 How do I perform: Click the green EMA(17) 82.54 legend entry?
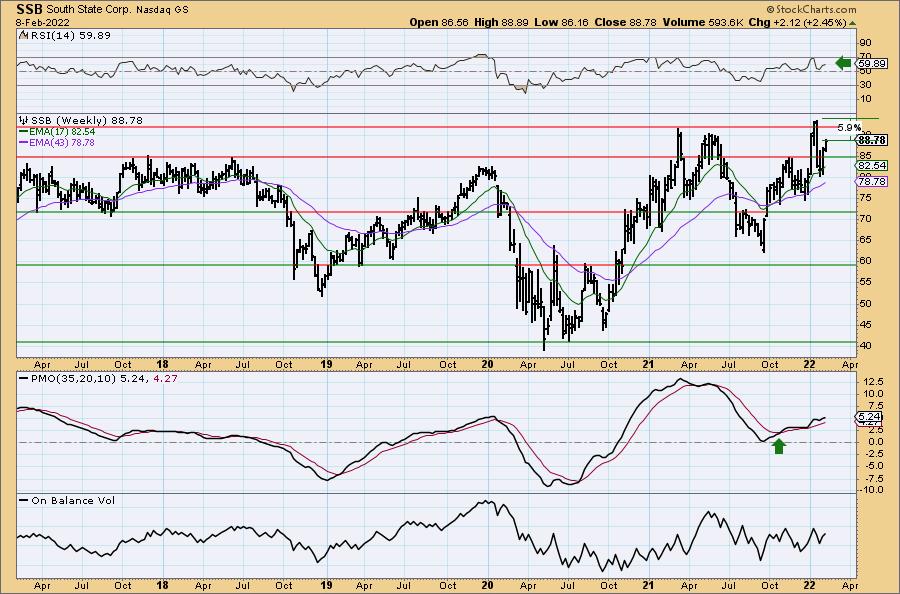(x=56, y=131)
